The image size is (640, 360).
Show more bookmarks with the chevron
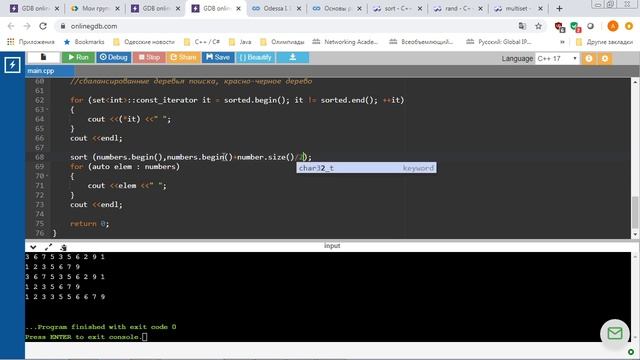tap(562, 42)
